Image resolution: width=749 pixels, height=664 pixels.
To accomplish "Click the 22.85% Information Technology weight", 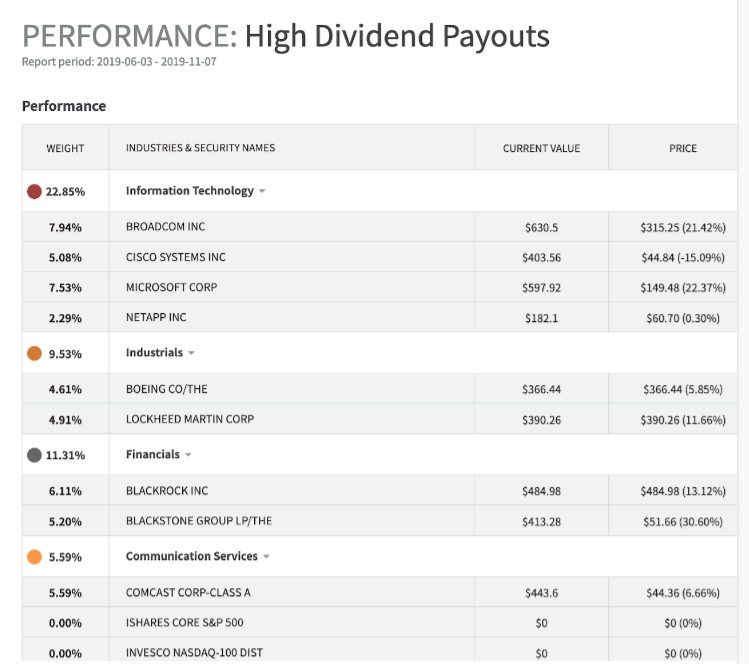I will pyautogui.click(x=65, y=192).
